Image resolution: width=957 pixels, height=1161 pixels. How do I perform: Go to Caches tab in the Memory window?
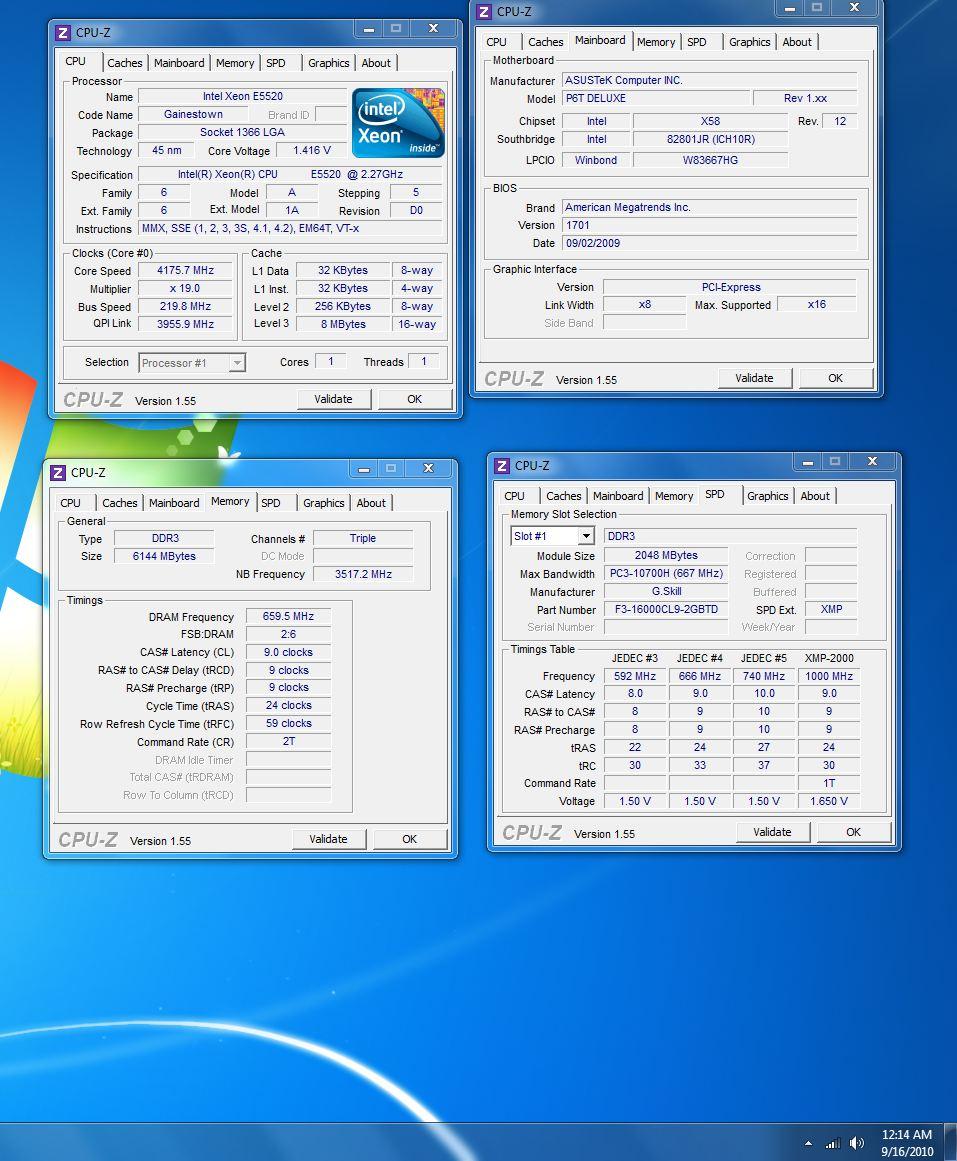click(119, 503)
